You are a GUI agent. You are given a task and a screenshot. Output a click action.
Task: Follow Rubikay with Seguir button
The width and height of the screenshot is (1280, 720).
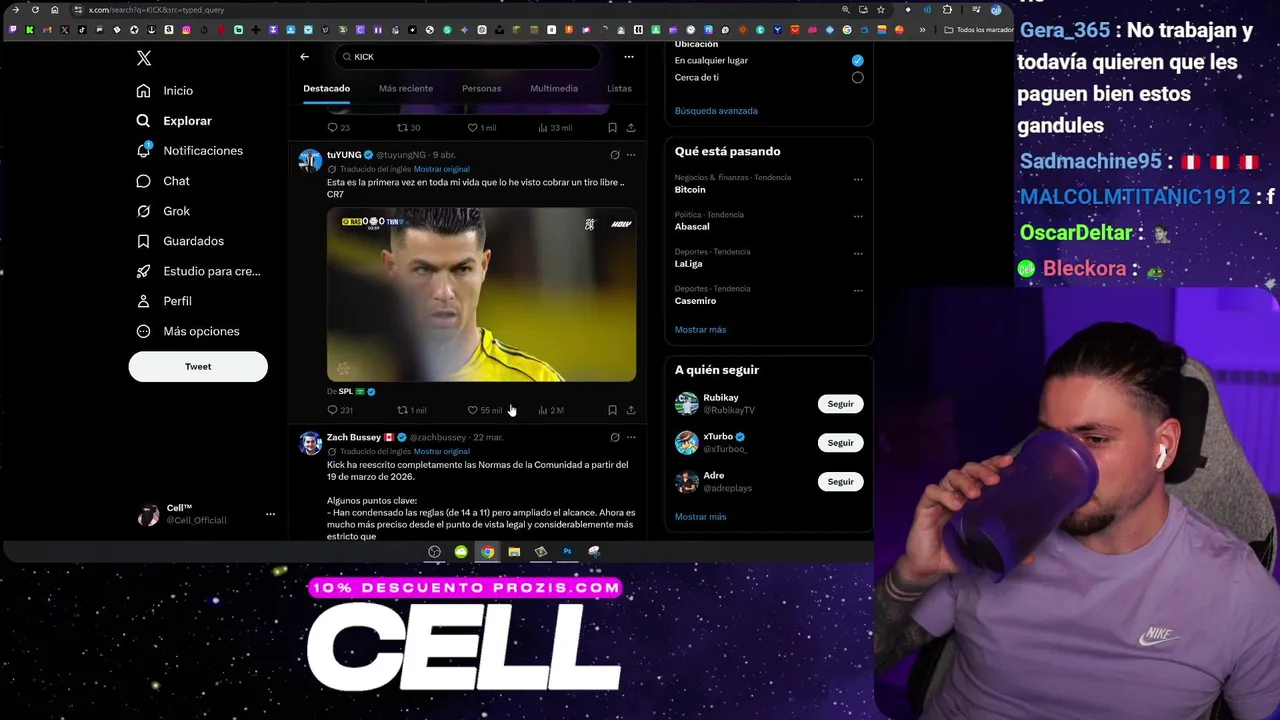click(x=840, y=404)
